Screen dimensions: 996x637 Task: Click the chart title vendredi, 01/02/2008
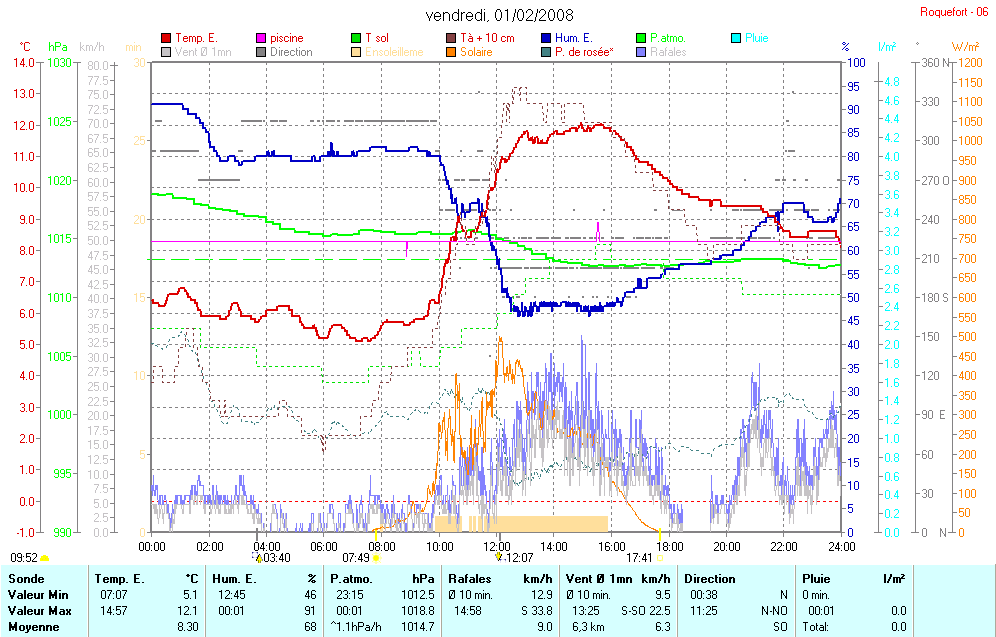499,15
